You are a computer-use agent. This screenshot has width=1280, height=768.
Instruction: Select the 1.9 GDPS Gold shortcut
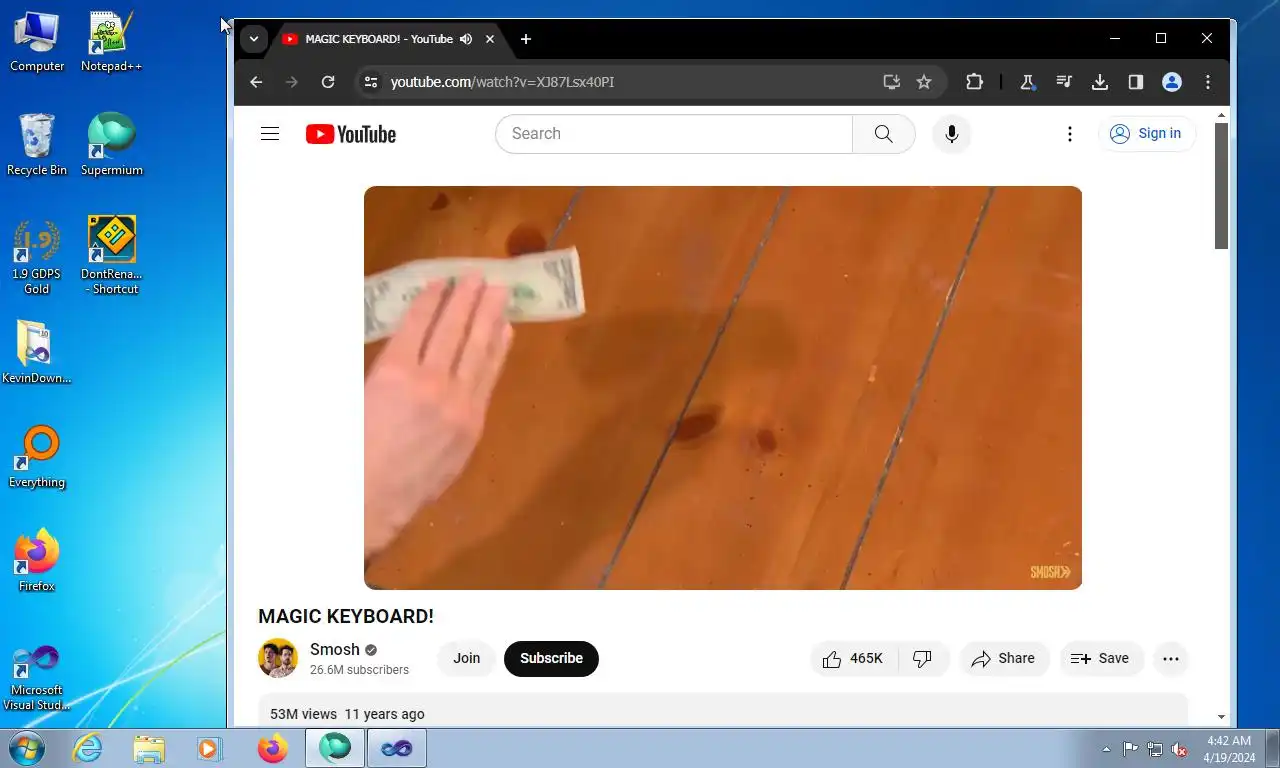[37, 257]
